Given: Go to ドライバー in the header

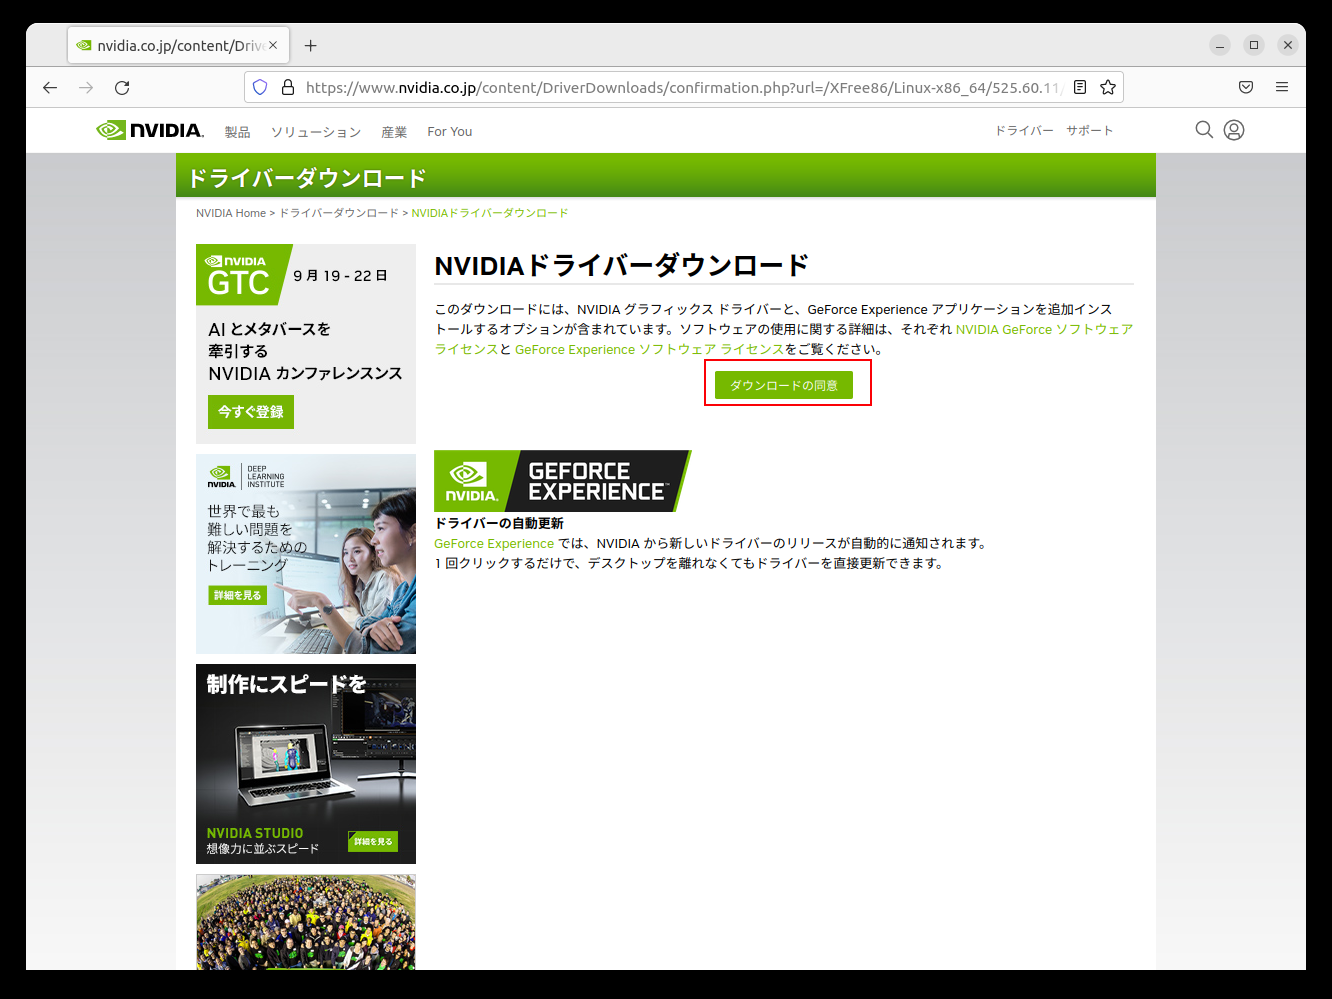Looking at the screenshot, I should coord(1024,131).
